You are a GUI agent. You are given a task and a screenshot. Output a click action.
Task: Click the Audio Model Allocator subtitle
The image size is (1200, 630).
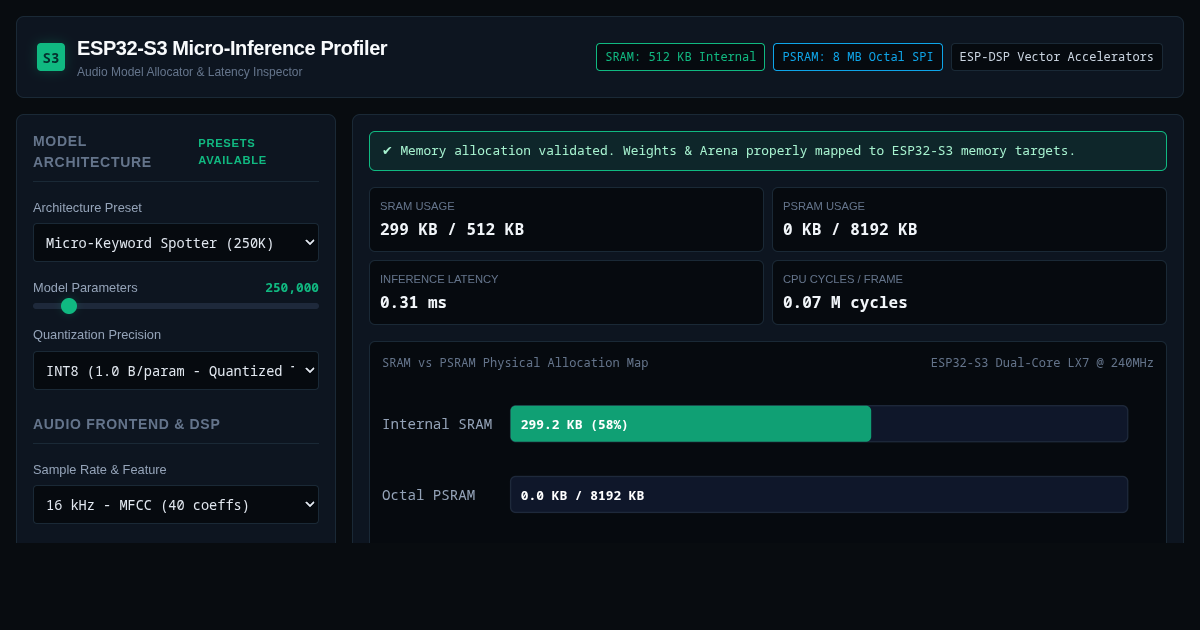click(190, 72)
